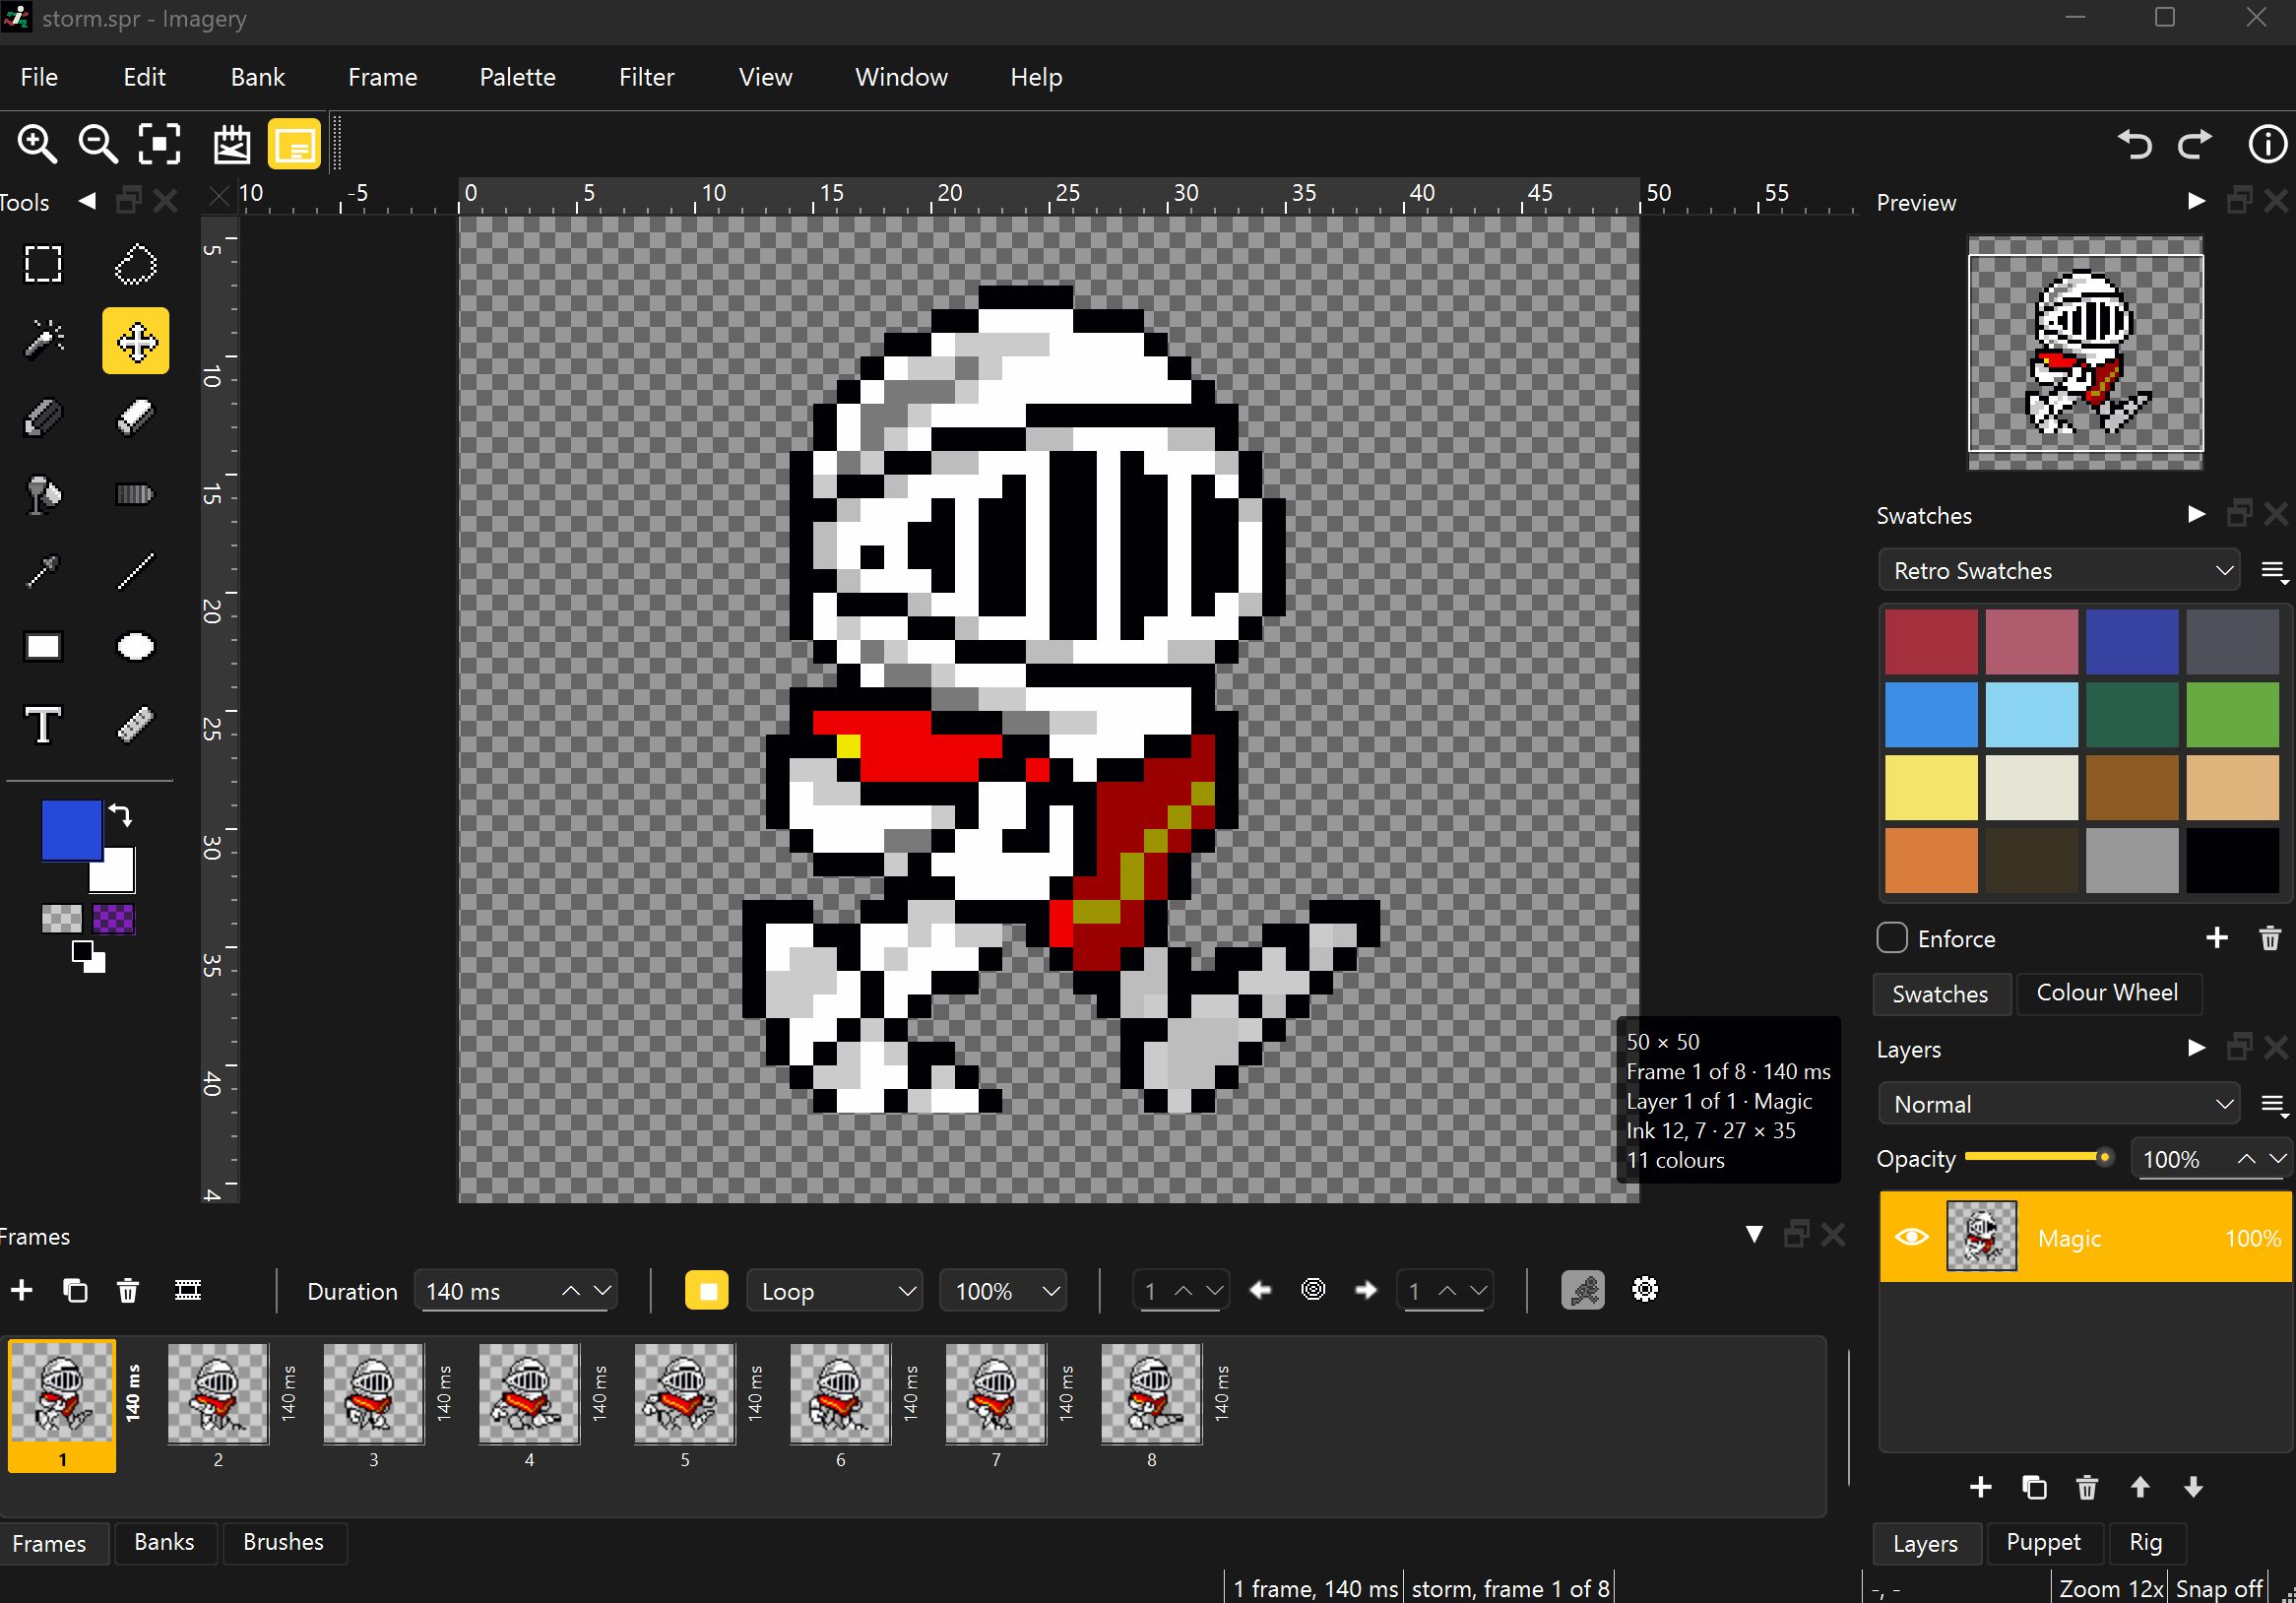Select the eraser tool
The image size is (2296, 1603).
pyautogui.click(x=135, y=417)
